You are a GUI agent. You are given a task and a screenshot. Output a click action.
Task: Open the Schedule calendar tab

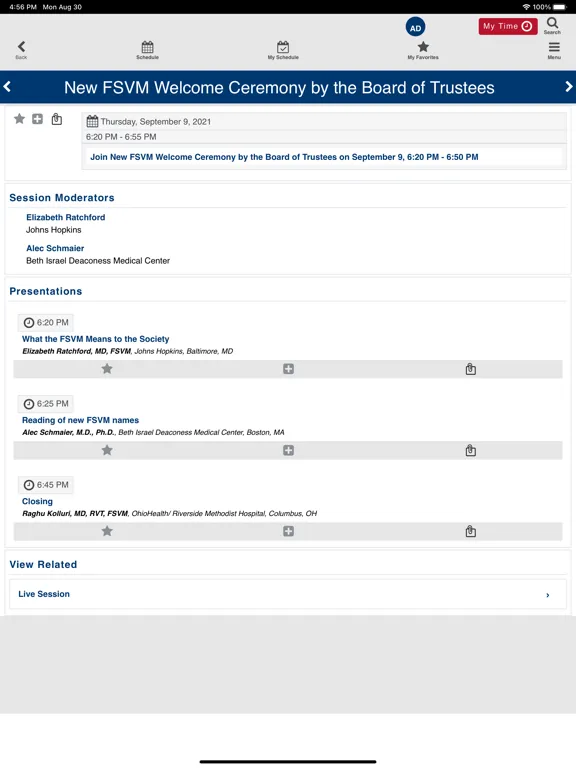point(147,50)
